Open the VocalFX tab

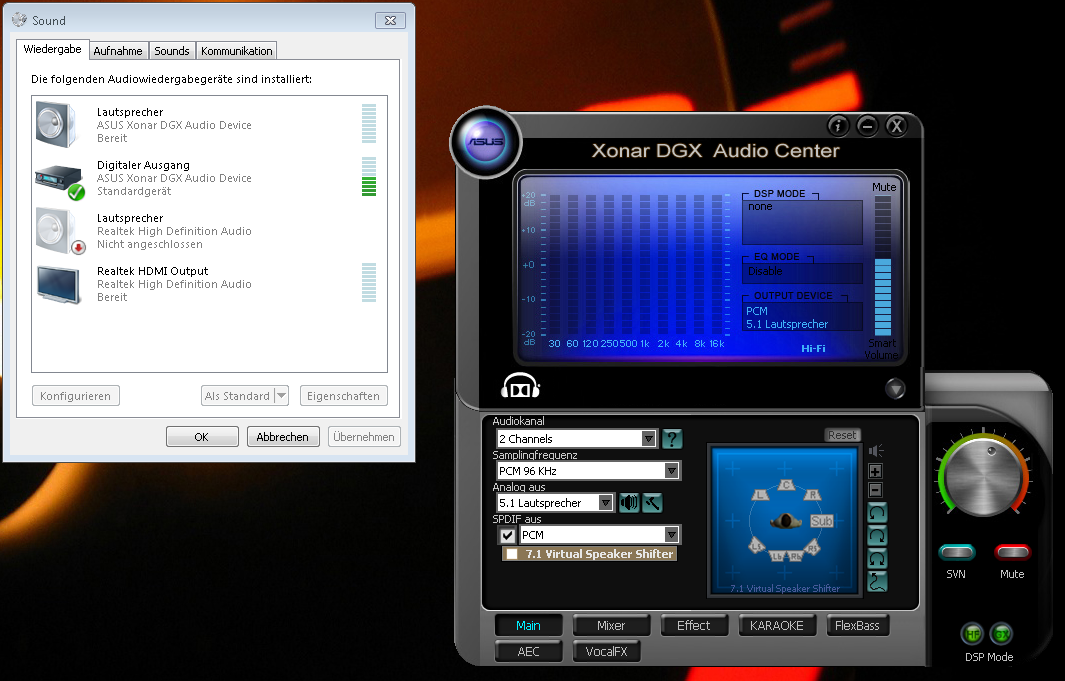(x=606, y=651)
